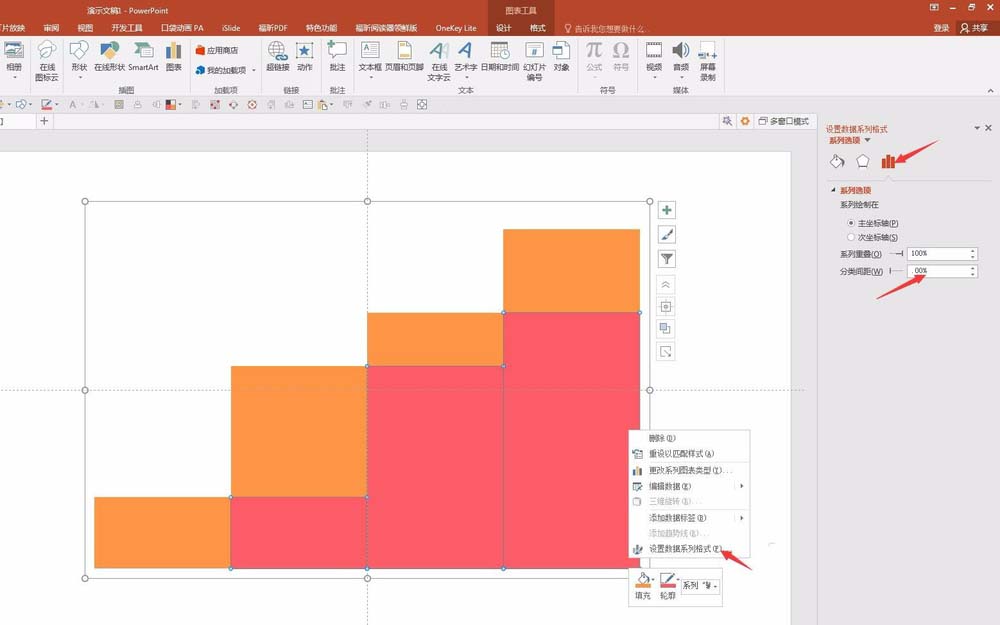The width and height of the screenshot is (1000, 625).
Task: Select the Effects pentagon icon in pane
Action: click(862, 162)
